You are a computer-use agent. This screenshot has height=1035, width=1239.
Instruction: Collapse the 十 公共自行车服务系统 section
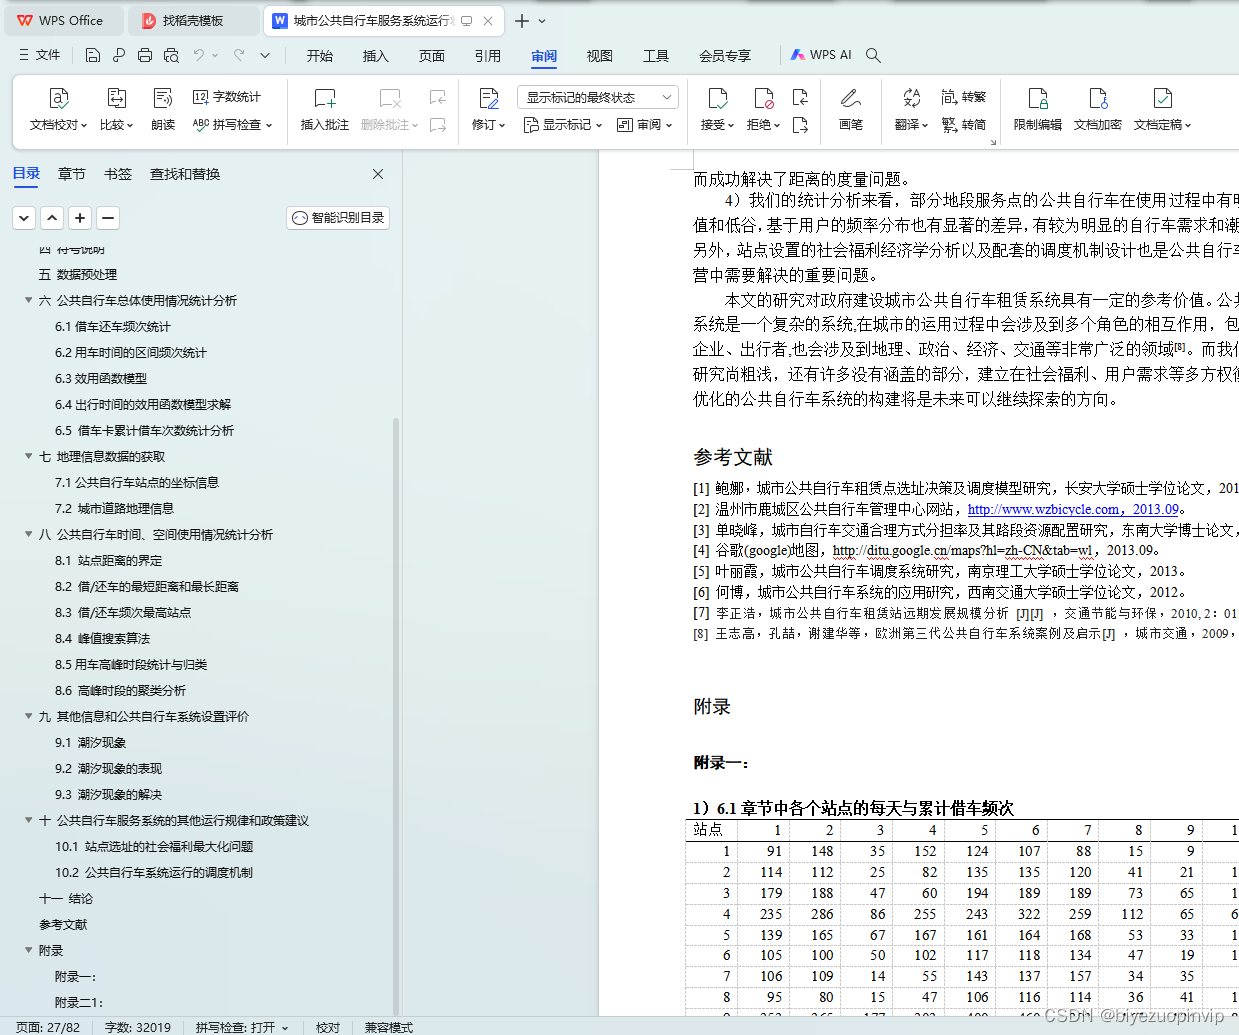pos(29,820)
